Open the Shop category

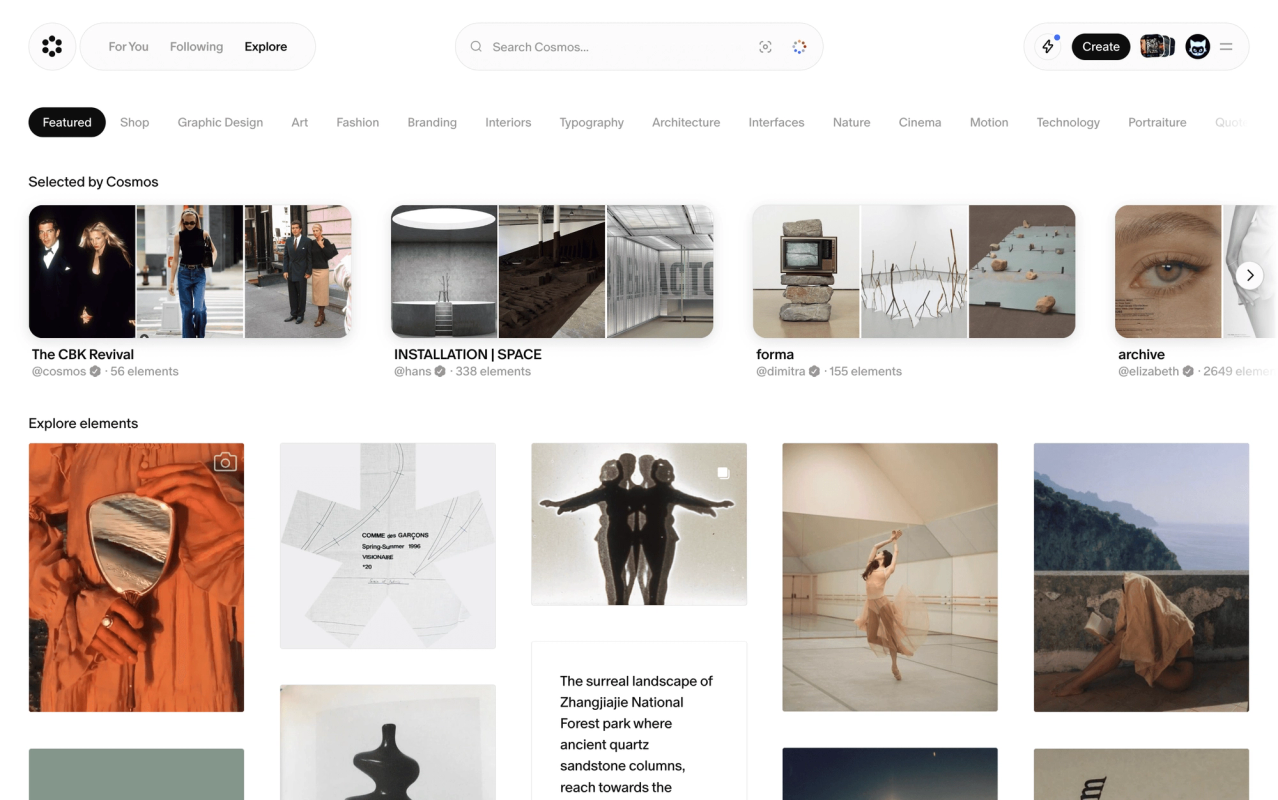134,122
